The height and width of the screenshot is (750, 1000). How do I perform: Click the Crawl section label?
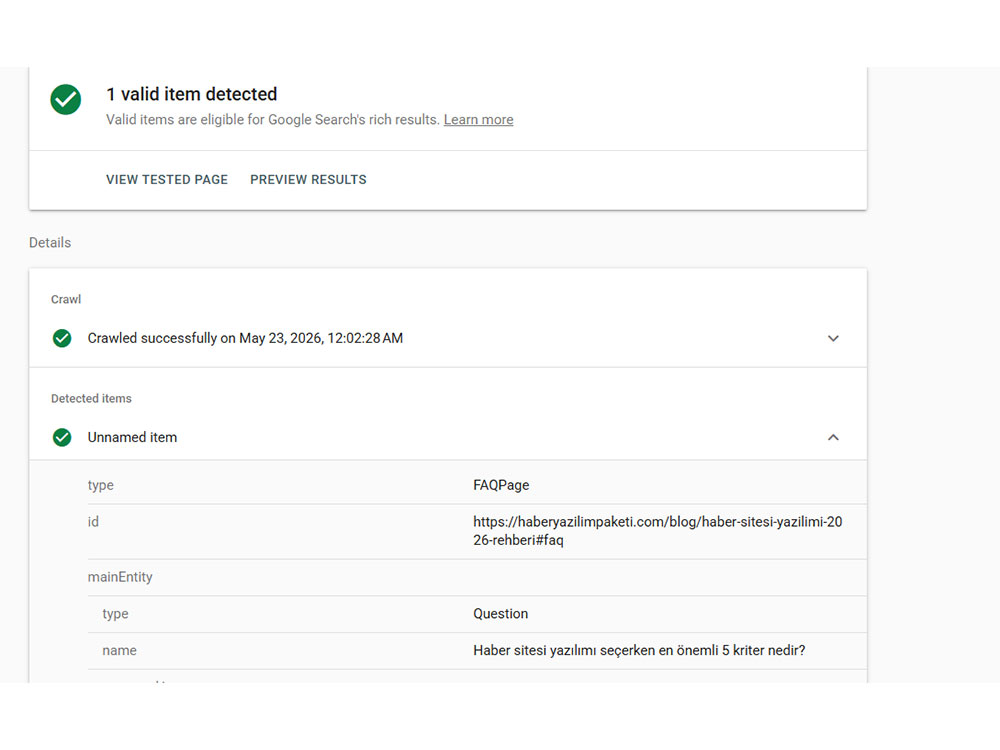[x=66, y=300]
